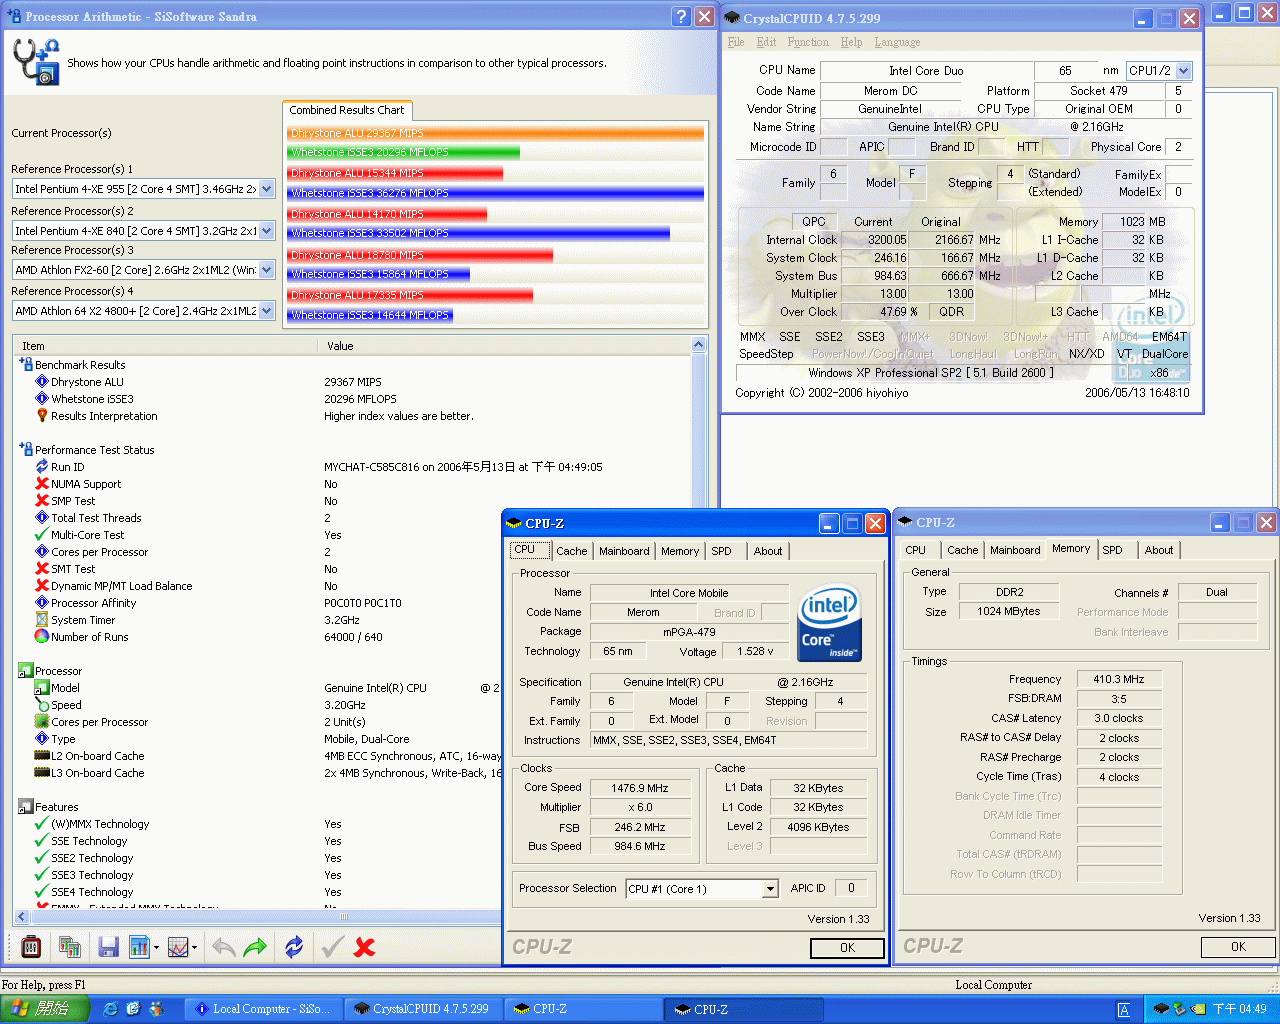Switch to Cache tab in CPU-Z processor window
The width and height of the screenshot is (1280, 1024).
[572, 551]
